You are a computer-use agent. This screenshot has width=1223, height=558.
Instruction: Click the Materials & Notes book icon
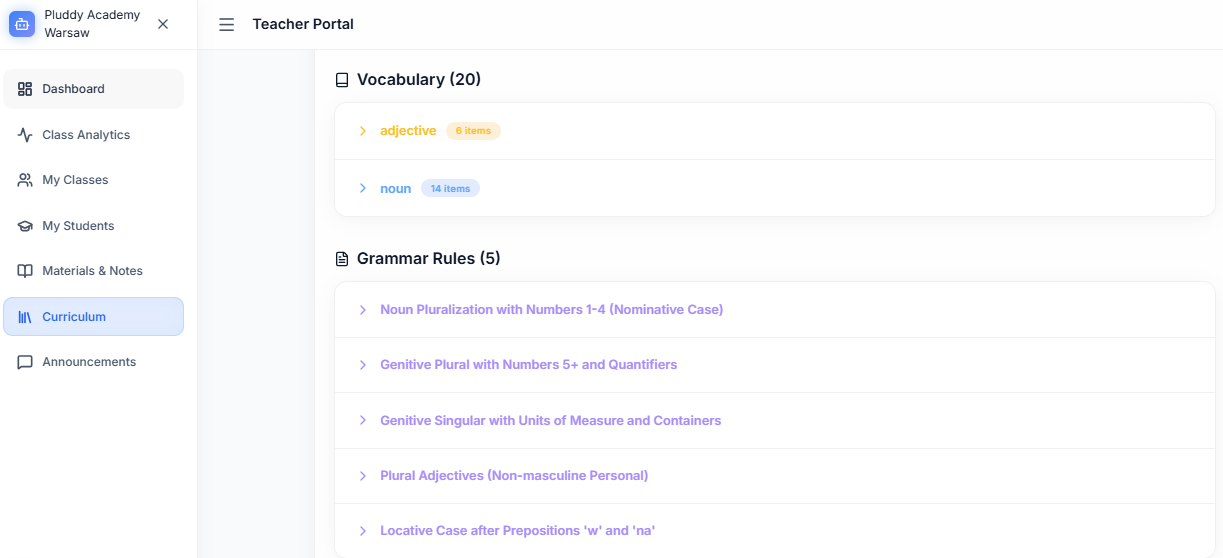25,271
